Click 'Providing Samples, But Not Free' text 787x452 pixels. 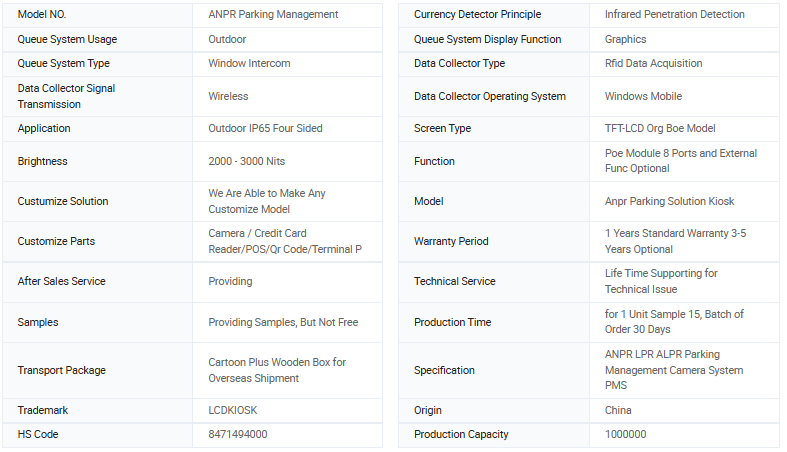tap(283, 322)
